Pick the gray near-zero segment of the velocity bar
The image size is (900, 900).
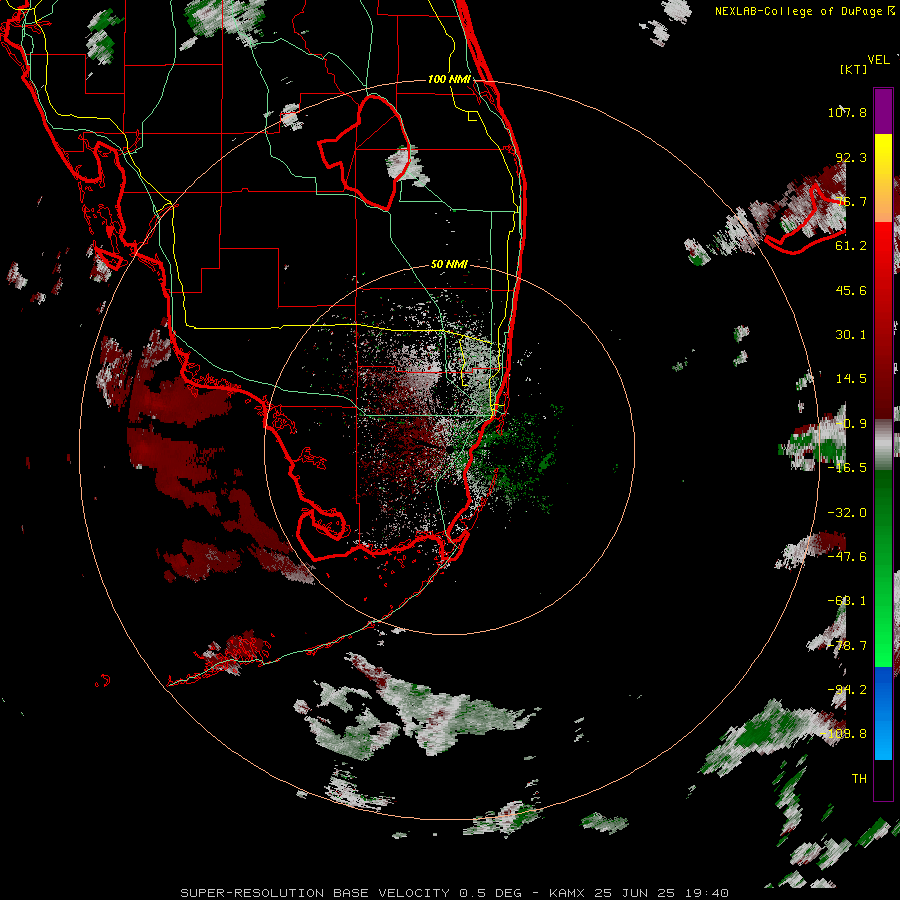pyautogui.click(x=883, y=445)
